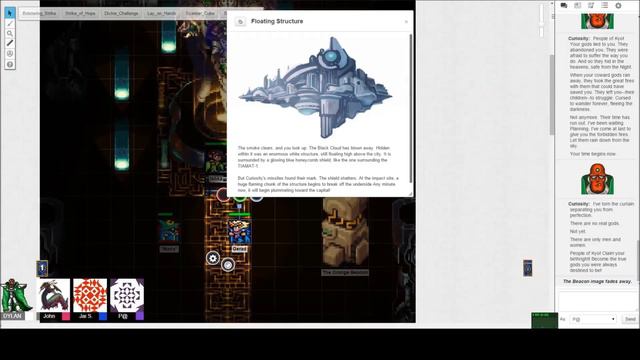Click John's pink player color swatch
The height and width of the screenshot is (360, 640).
pos(66,316)
